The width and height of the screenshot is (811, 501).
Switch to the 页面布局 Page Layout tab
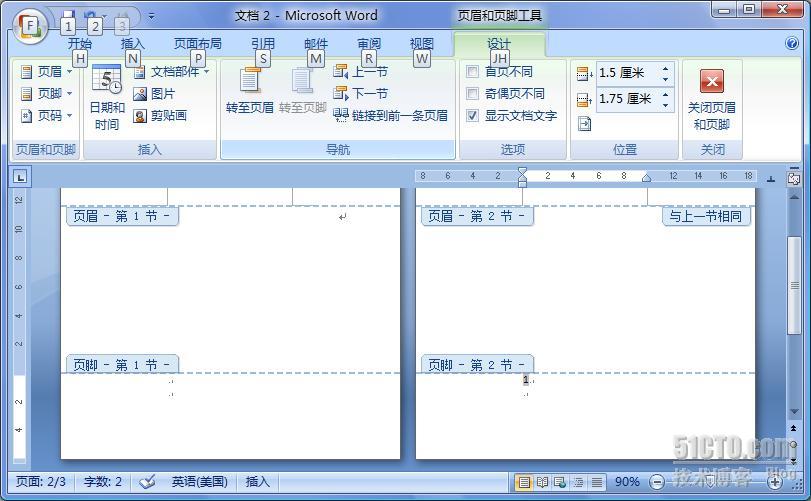198,44
